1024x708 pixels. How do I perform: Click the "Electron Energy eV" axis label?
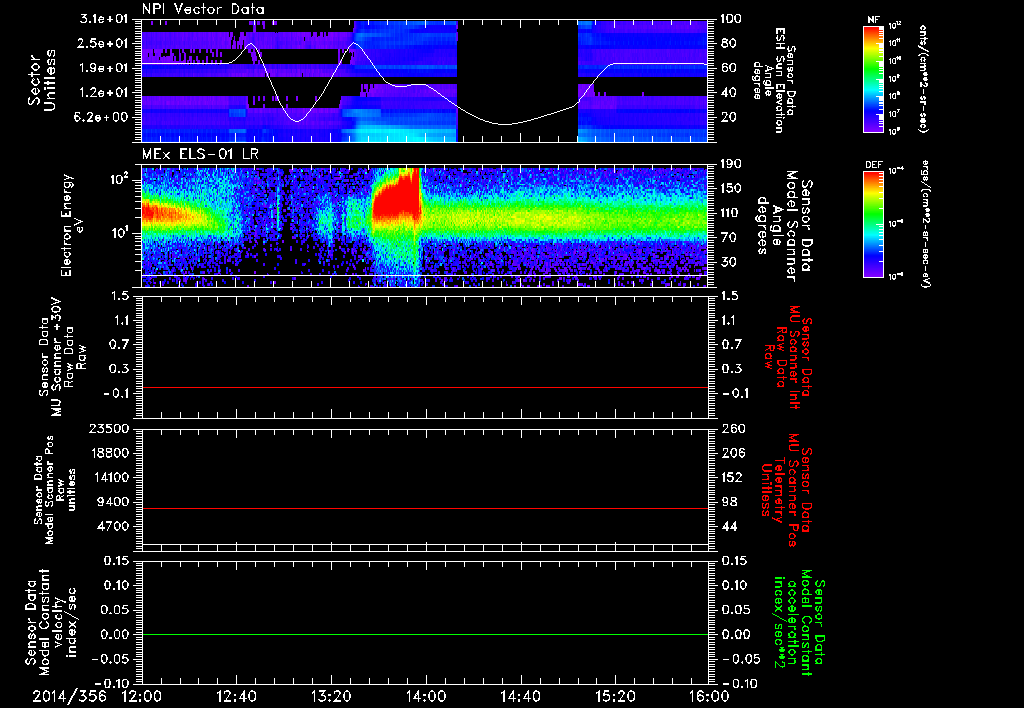(x=72, y=225)
